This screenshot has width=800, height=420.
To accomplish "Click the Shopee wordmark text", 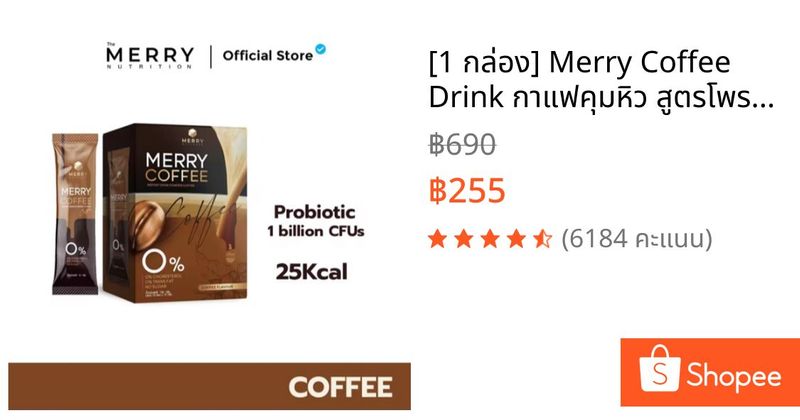I will point(734,376).
